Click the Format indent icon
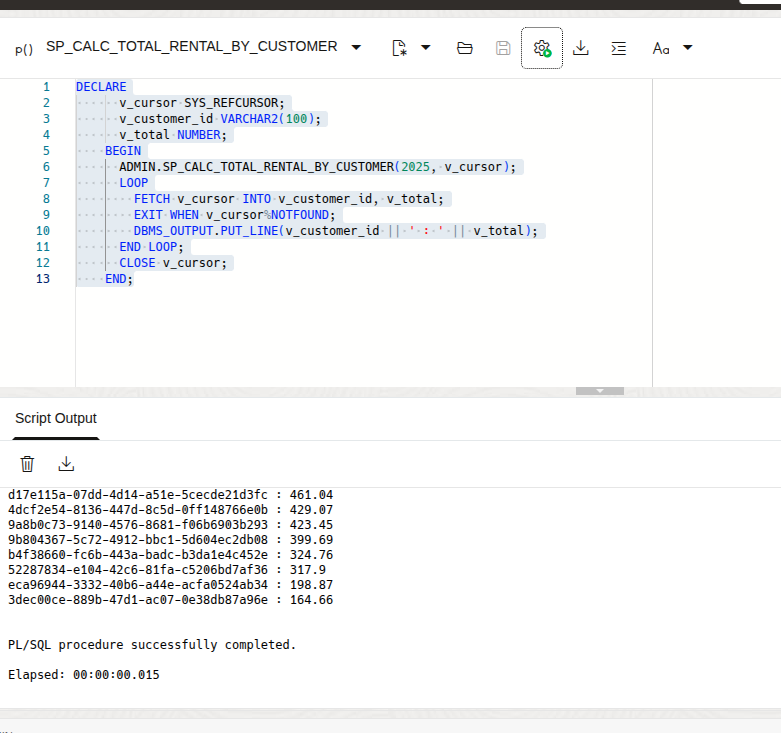This screenshot has width=781, height=733. (619, 48)
